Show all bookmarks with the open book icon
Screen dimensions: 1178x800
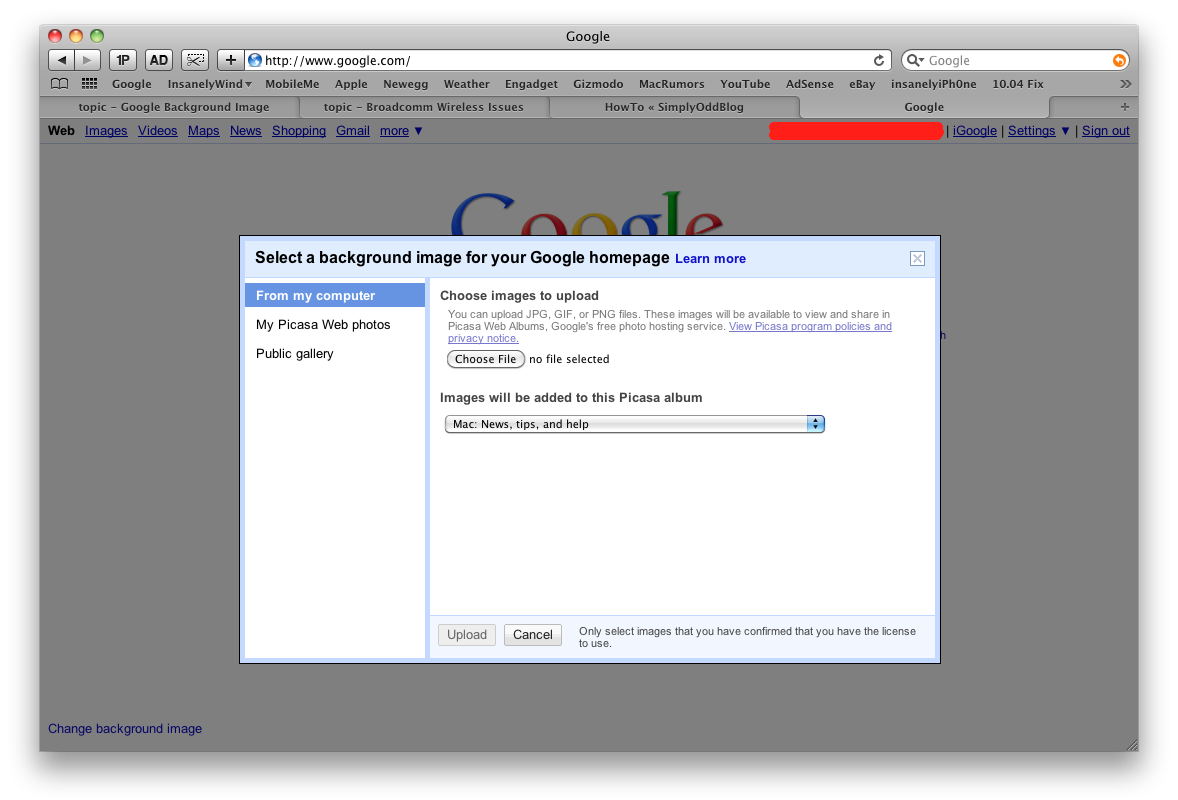pos(59,83)
